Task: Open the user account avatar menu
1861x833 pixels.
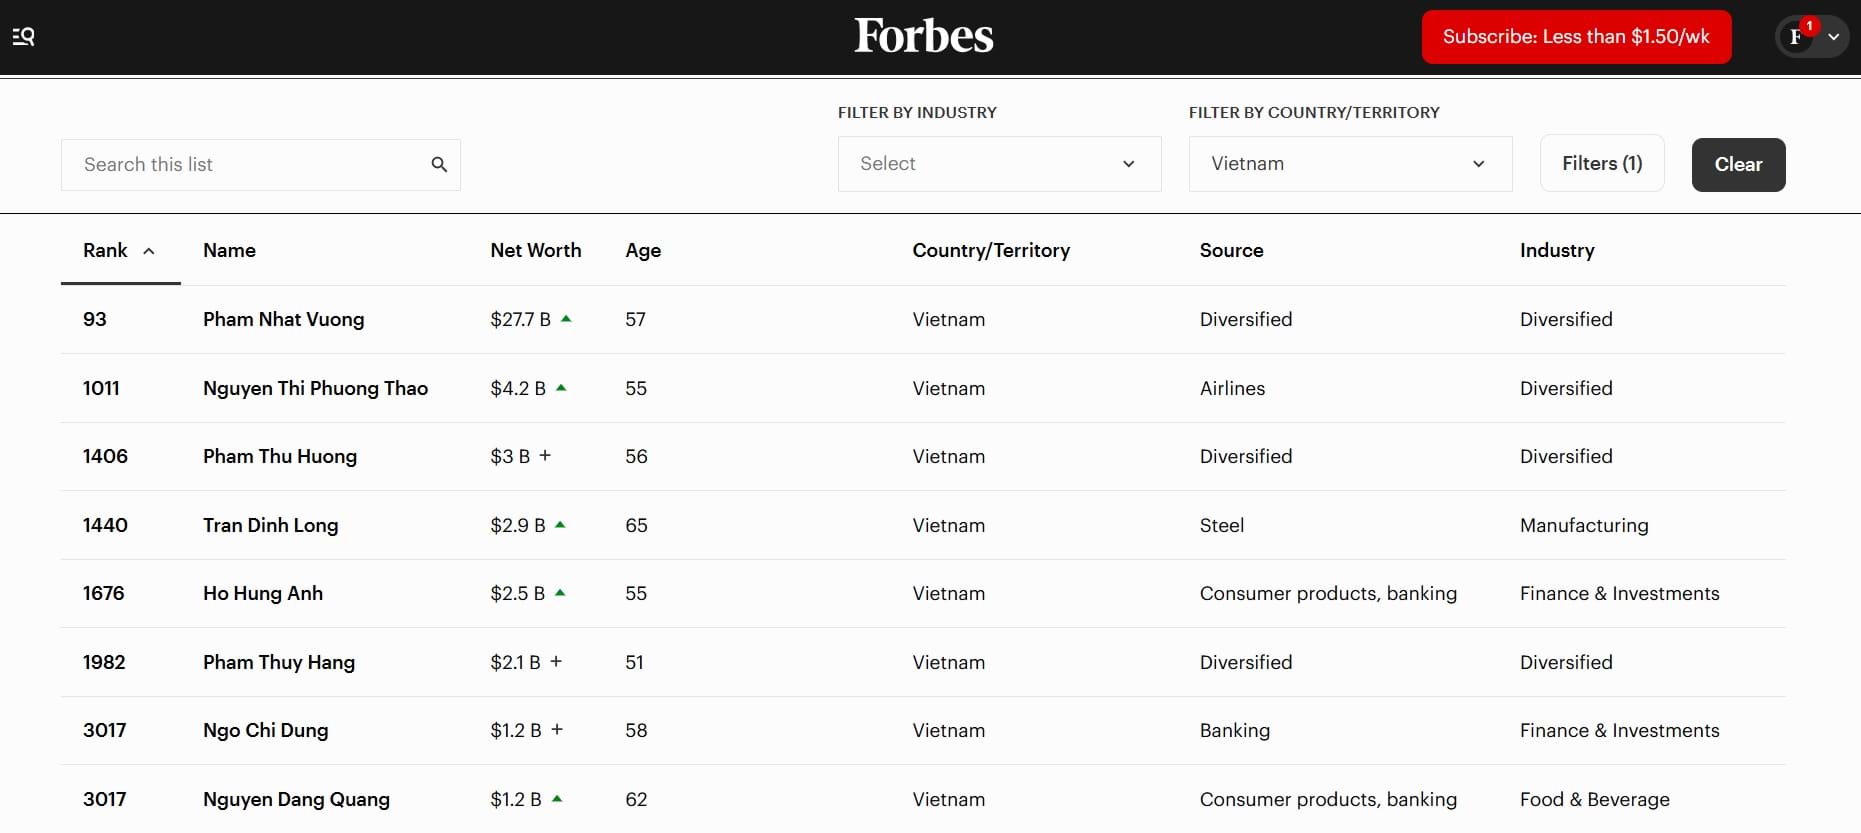Action: click(1797, 37)
